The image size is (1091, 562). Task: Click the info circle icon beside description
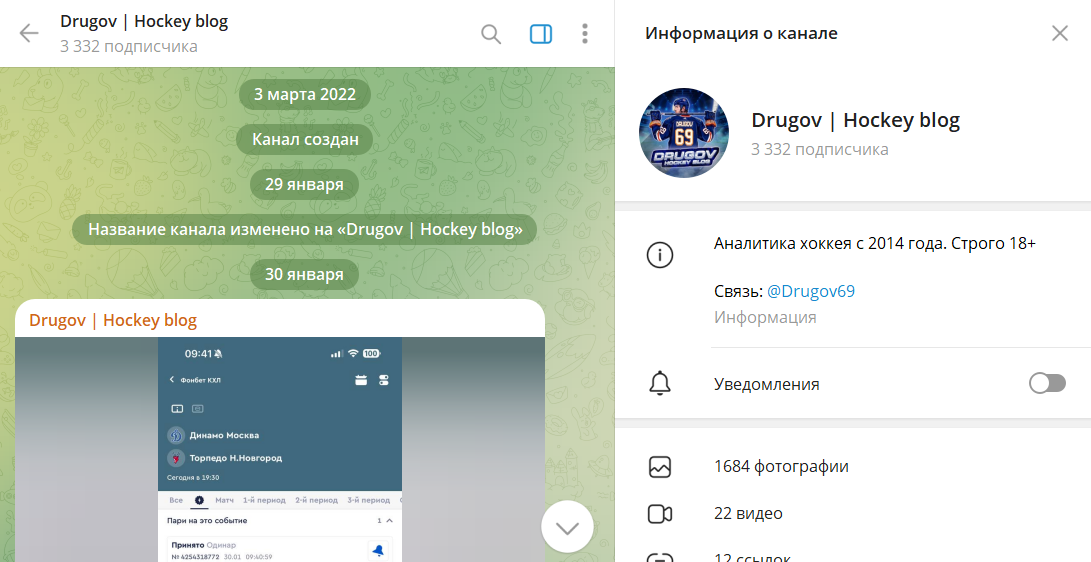point(660,255)
